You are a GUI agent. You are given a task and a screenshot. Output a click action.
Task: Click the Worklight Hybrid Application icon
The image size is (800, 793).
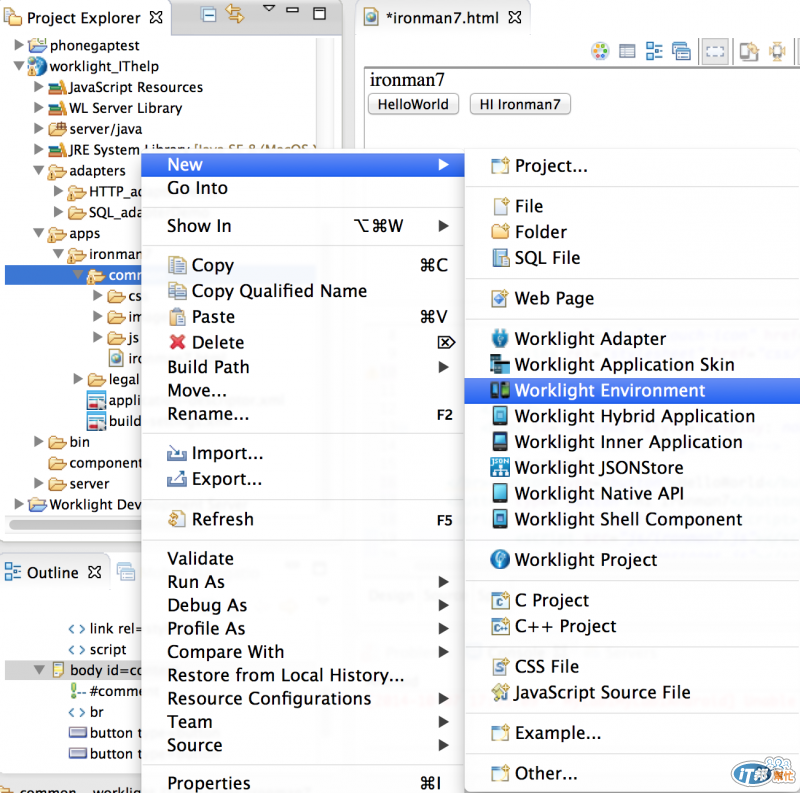tap(500, 416)
